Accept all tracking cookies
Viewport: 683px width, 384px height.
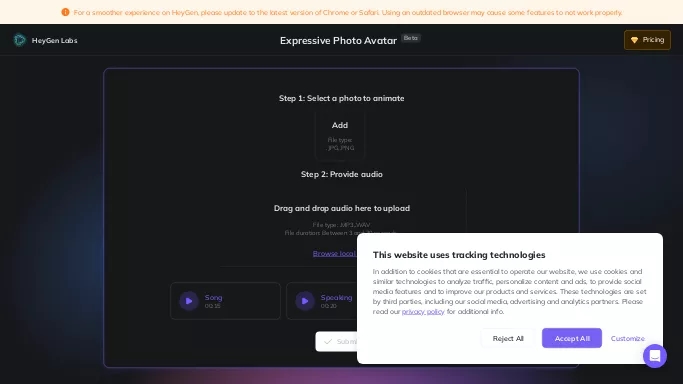point(571,338)
